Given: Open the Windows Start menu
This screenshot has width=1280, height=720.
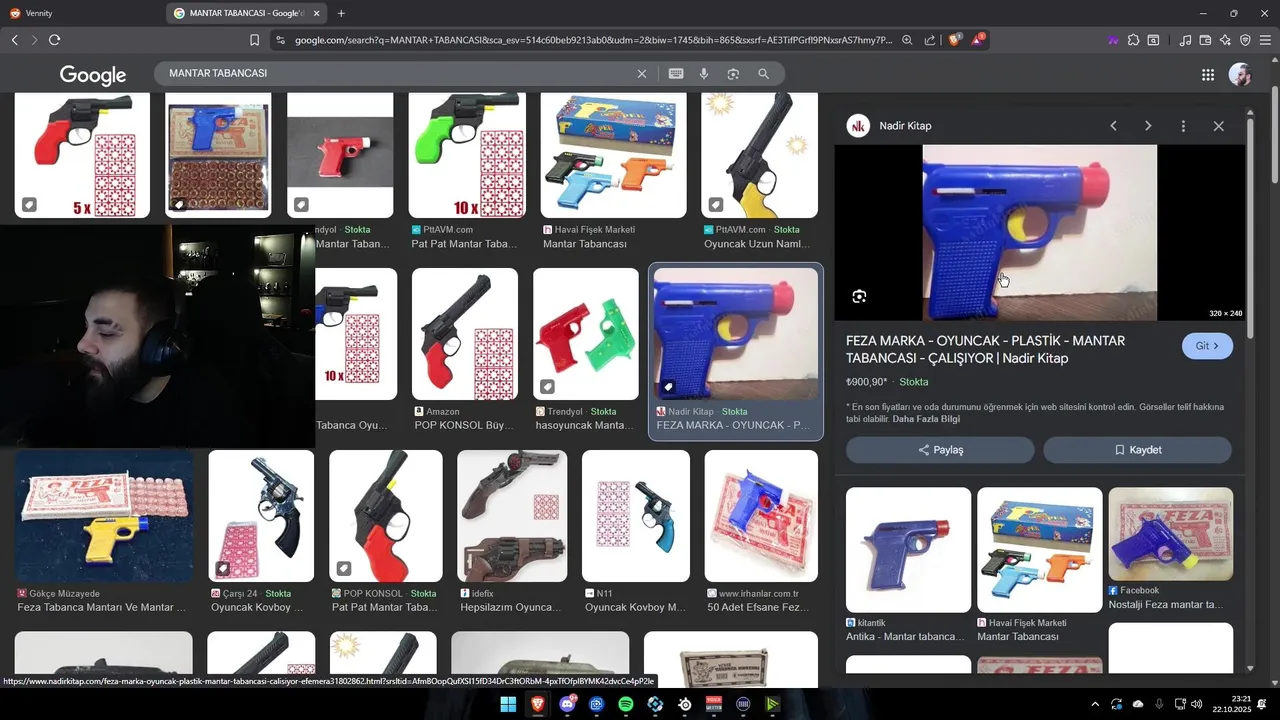Looking at the screenshot, I should click(x=508, y=704).
